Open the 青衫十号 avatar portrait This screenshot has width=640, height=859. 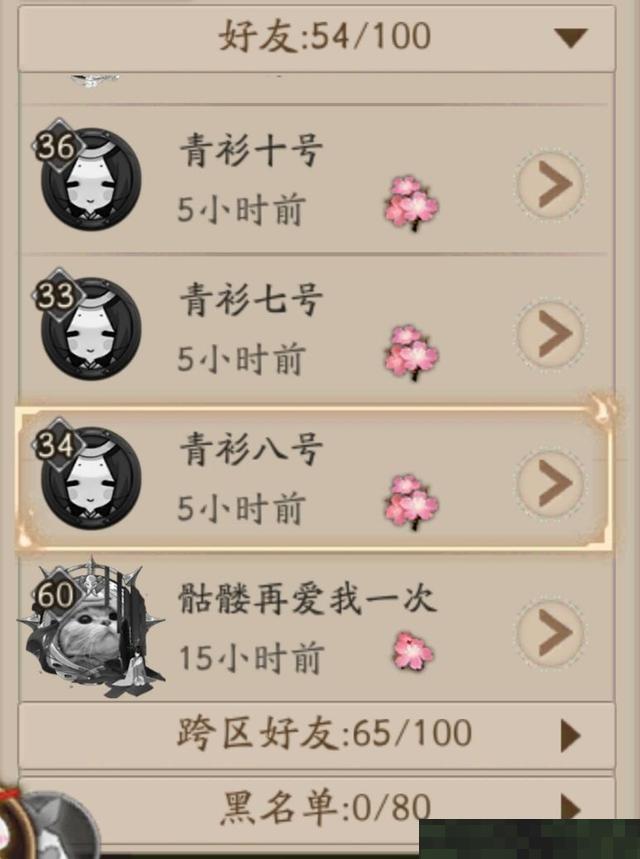coord(91,179)
